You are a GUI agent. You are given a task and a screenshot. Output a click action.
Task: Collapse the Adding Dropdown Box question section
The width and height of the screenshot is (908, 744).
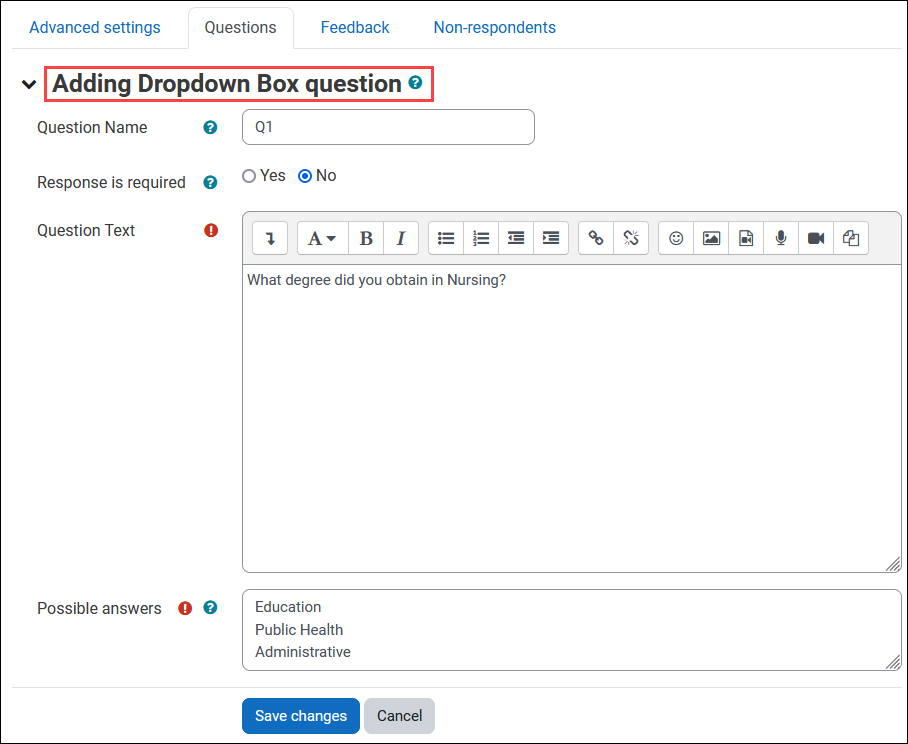click(x=28, y=84)
